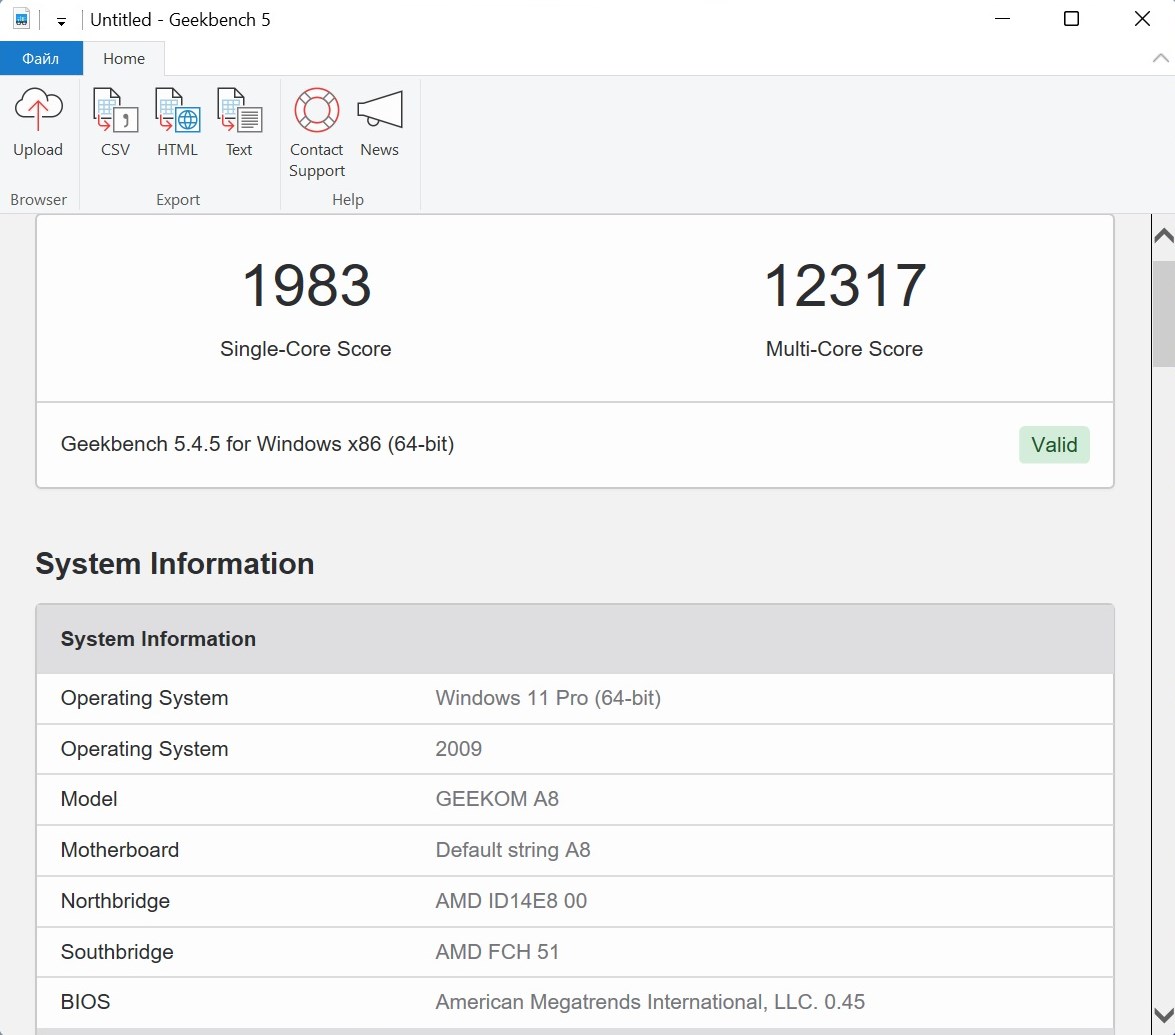Switch to the Home ribbon tab

124,59
